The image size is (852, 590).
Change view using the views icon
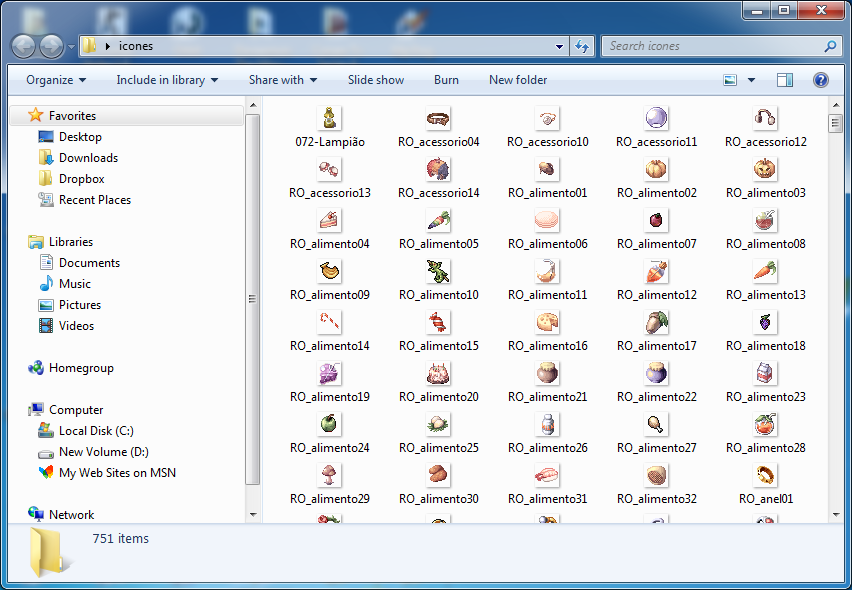730,80
